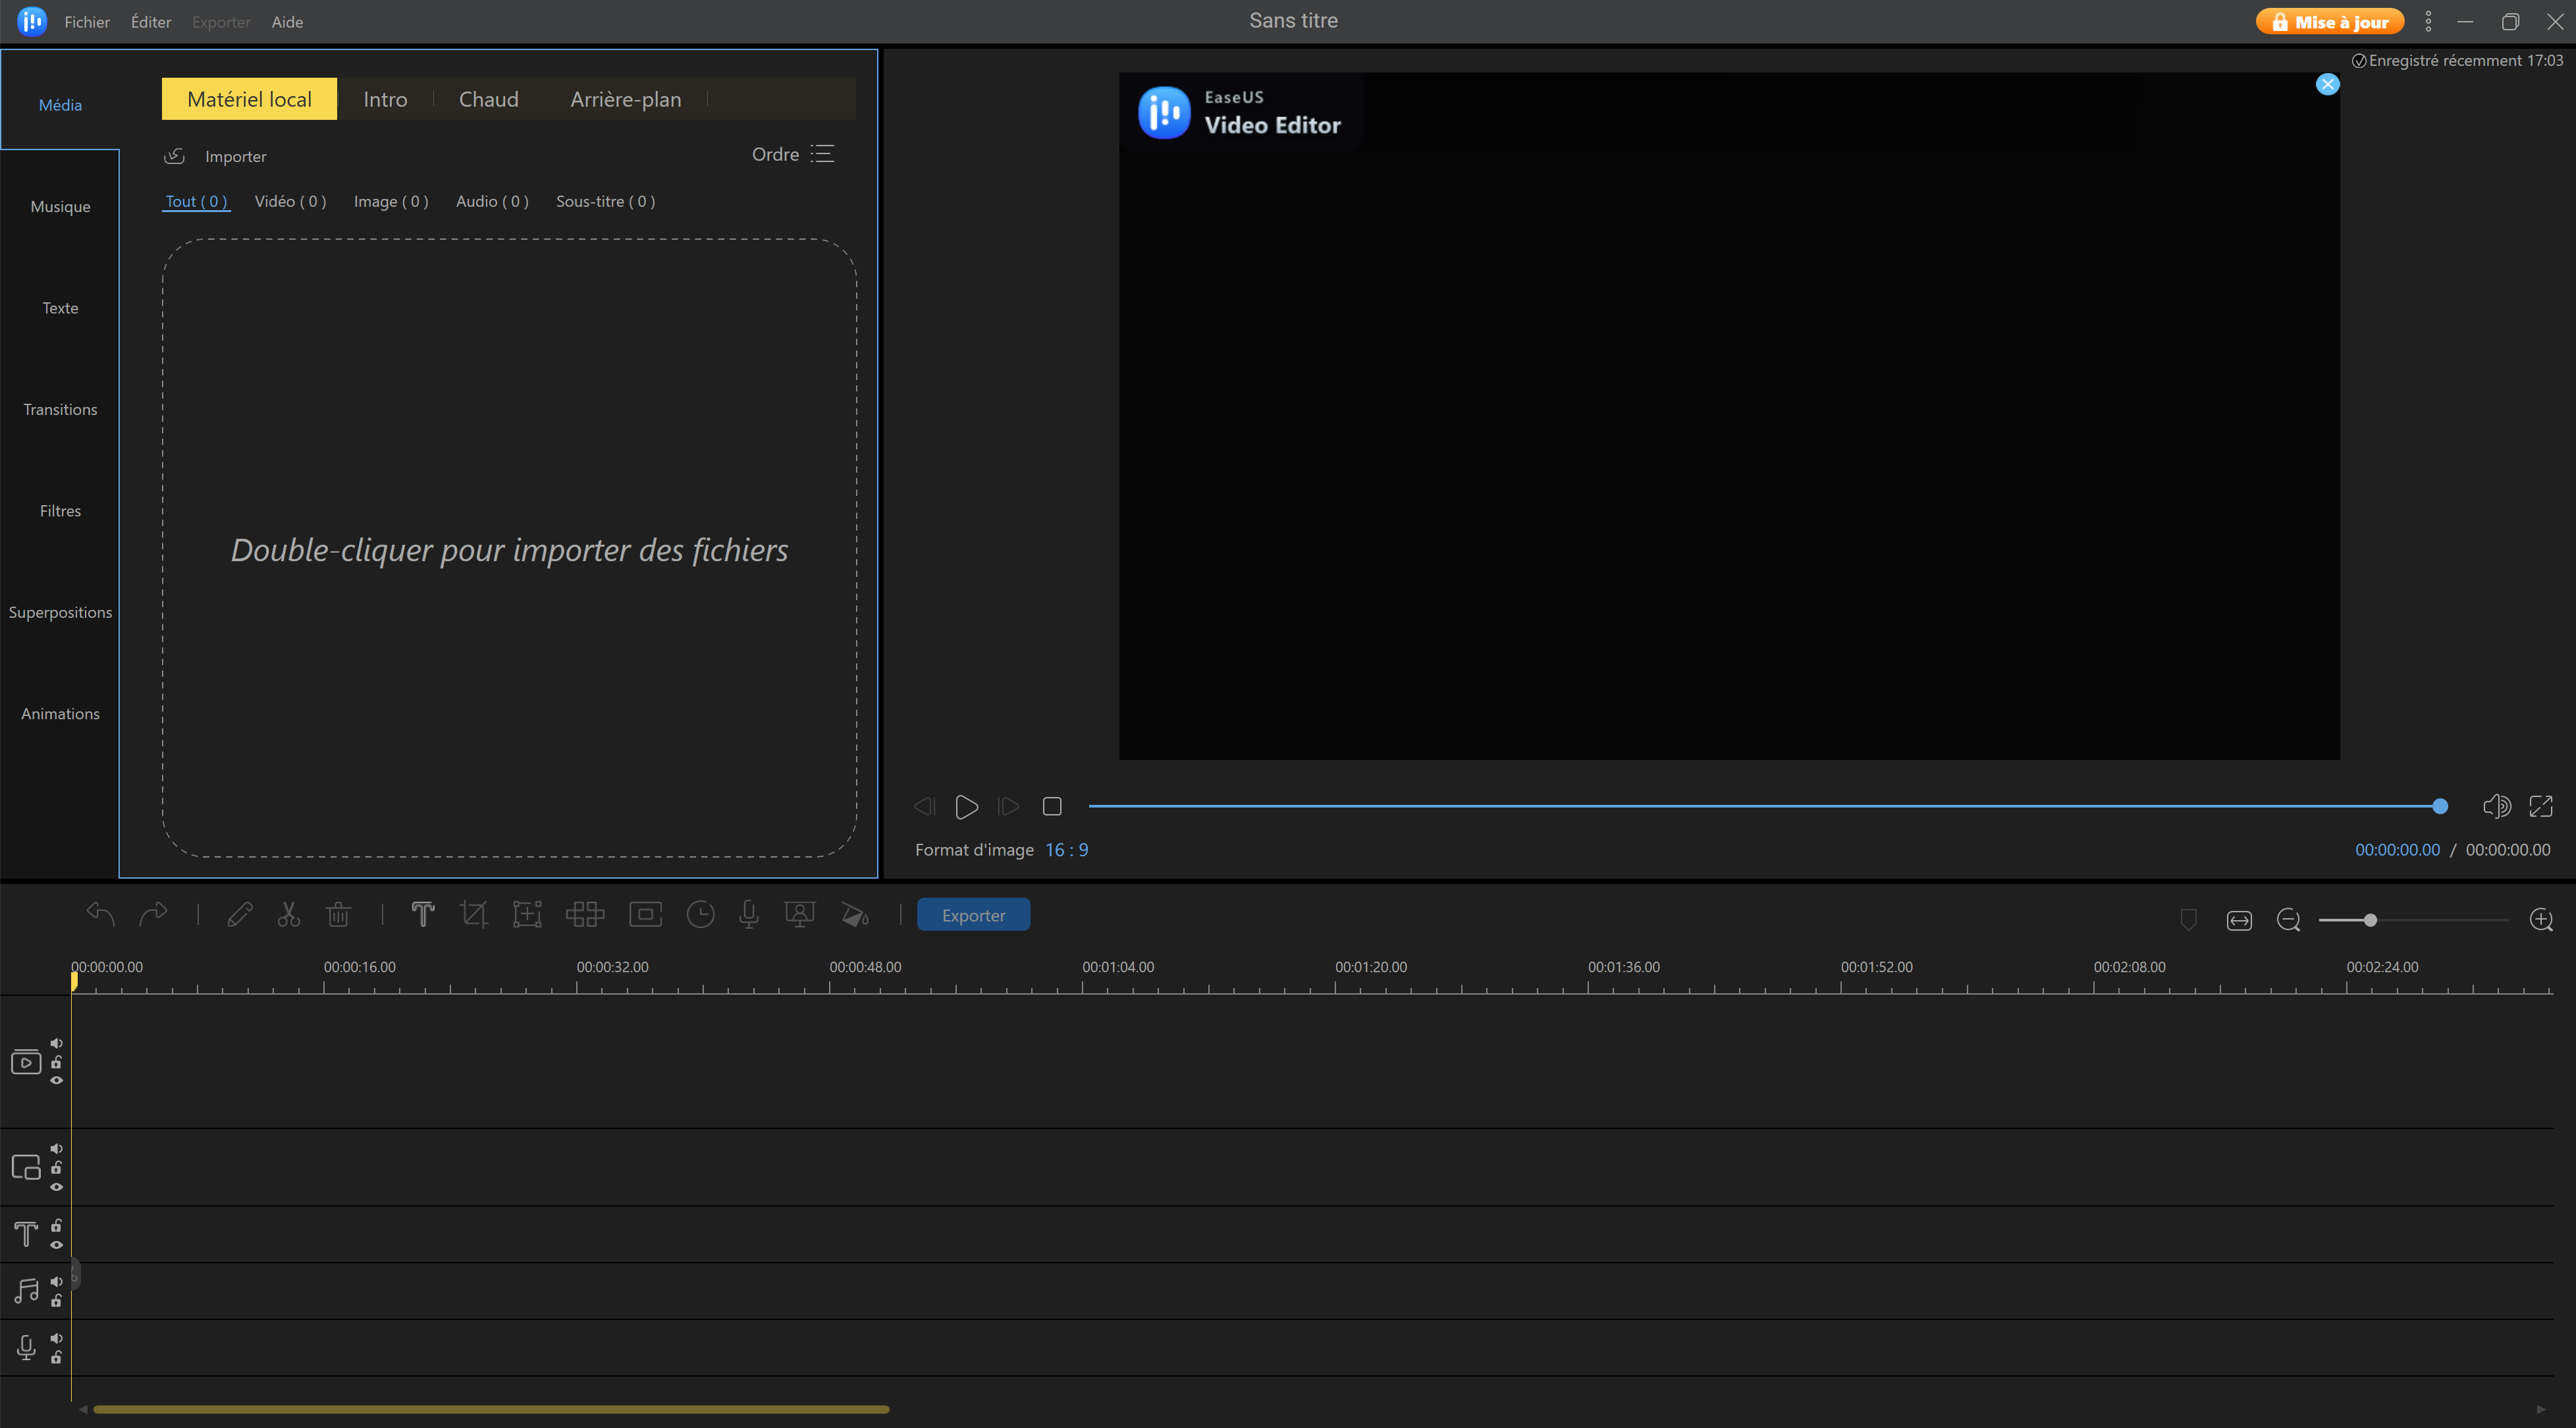Lock the picture-in-picture track
Screen dimensions: 2576x1428
point(57,1167)
